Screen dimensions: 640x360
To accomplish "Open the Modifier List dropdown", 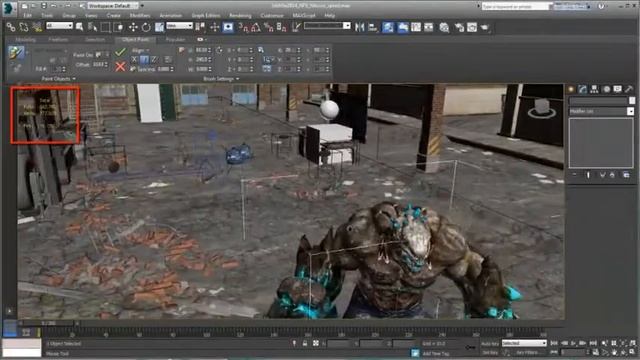I will click(x=601, y=111).
